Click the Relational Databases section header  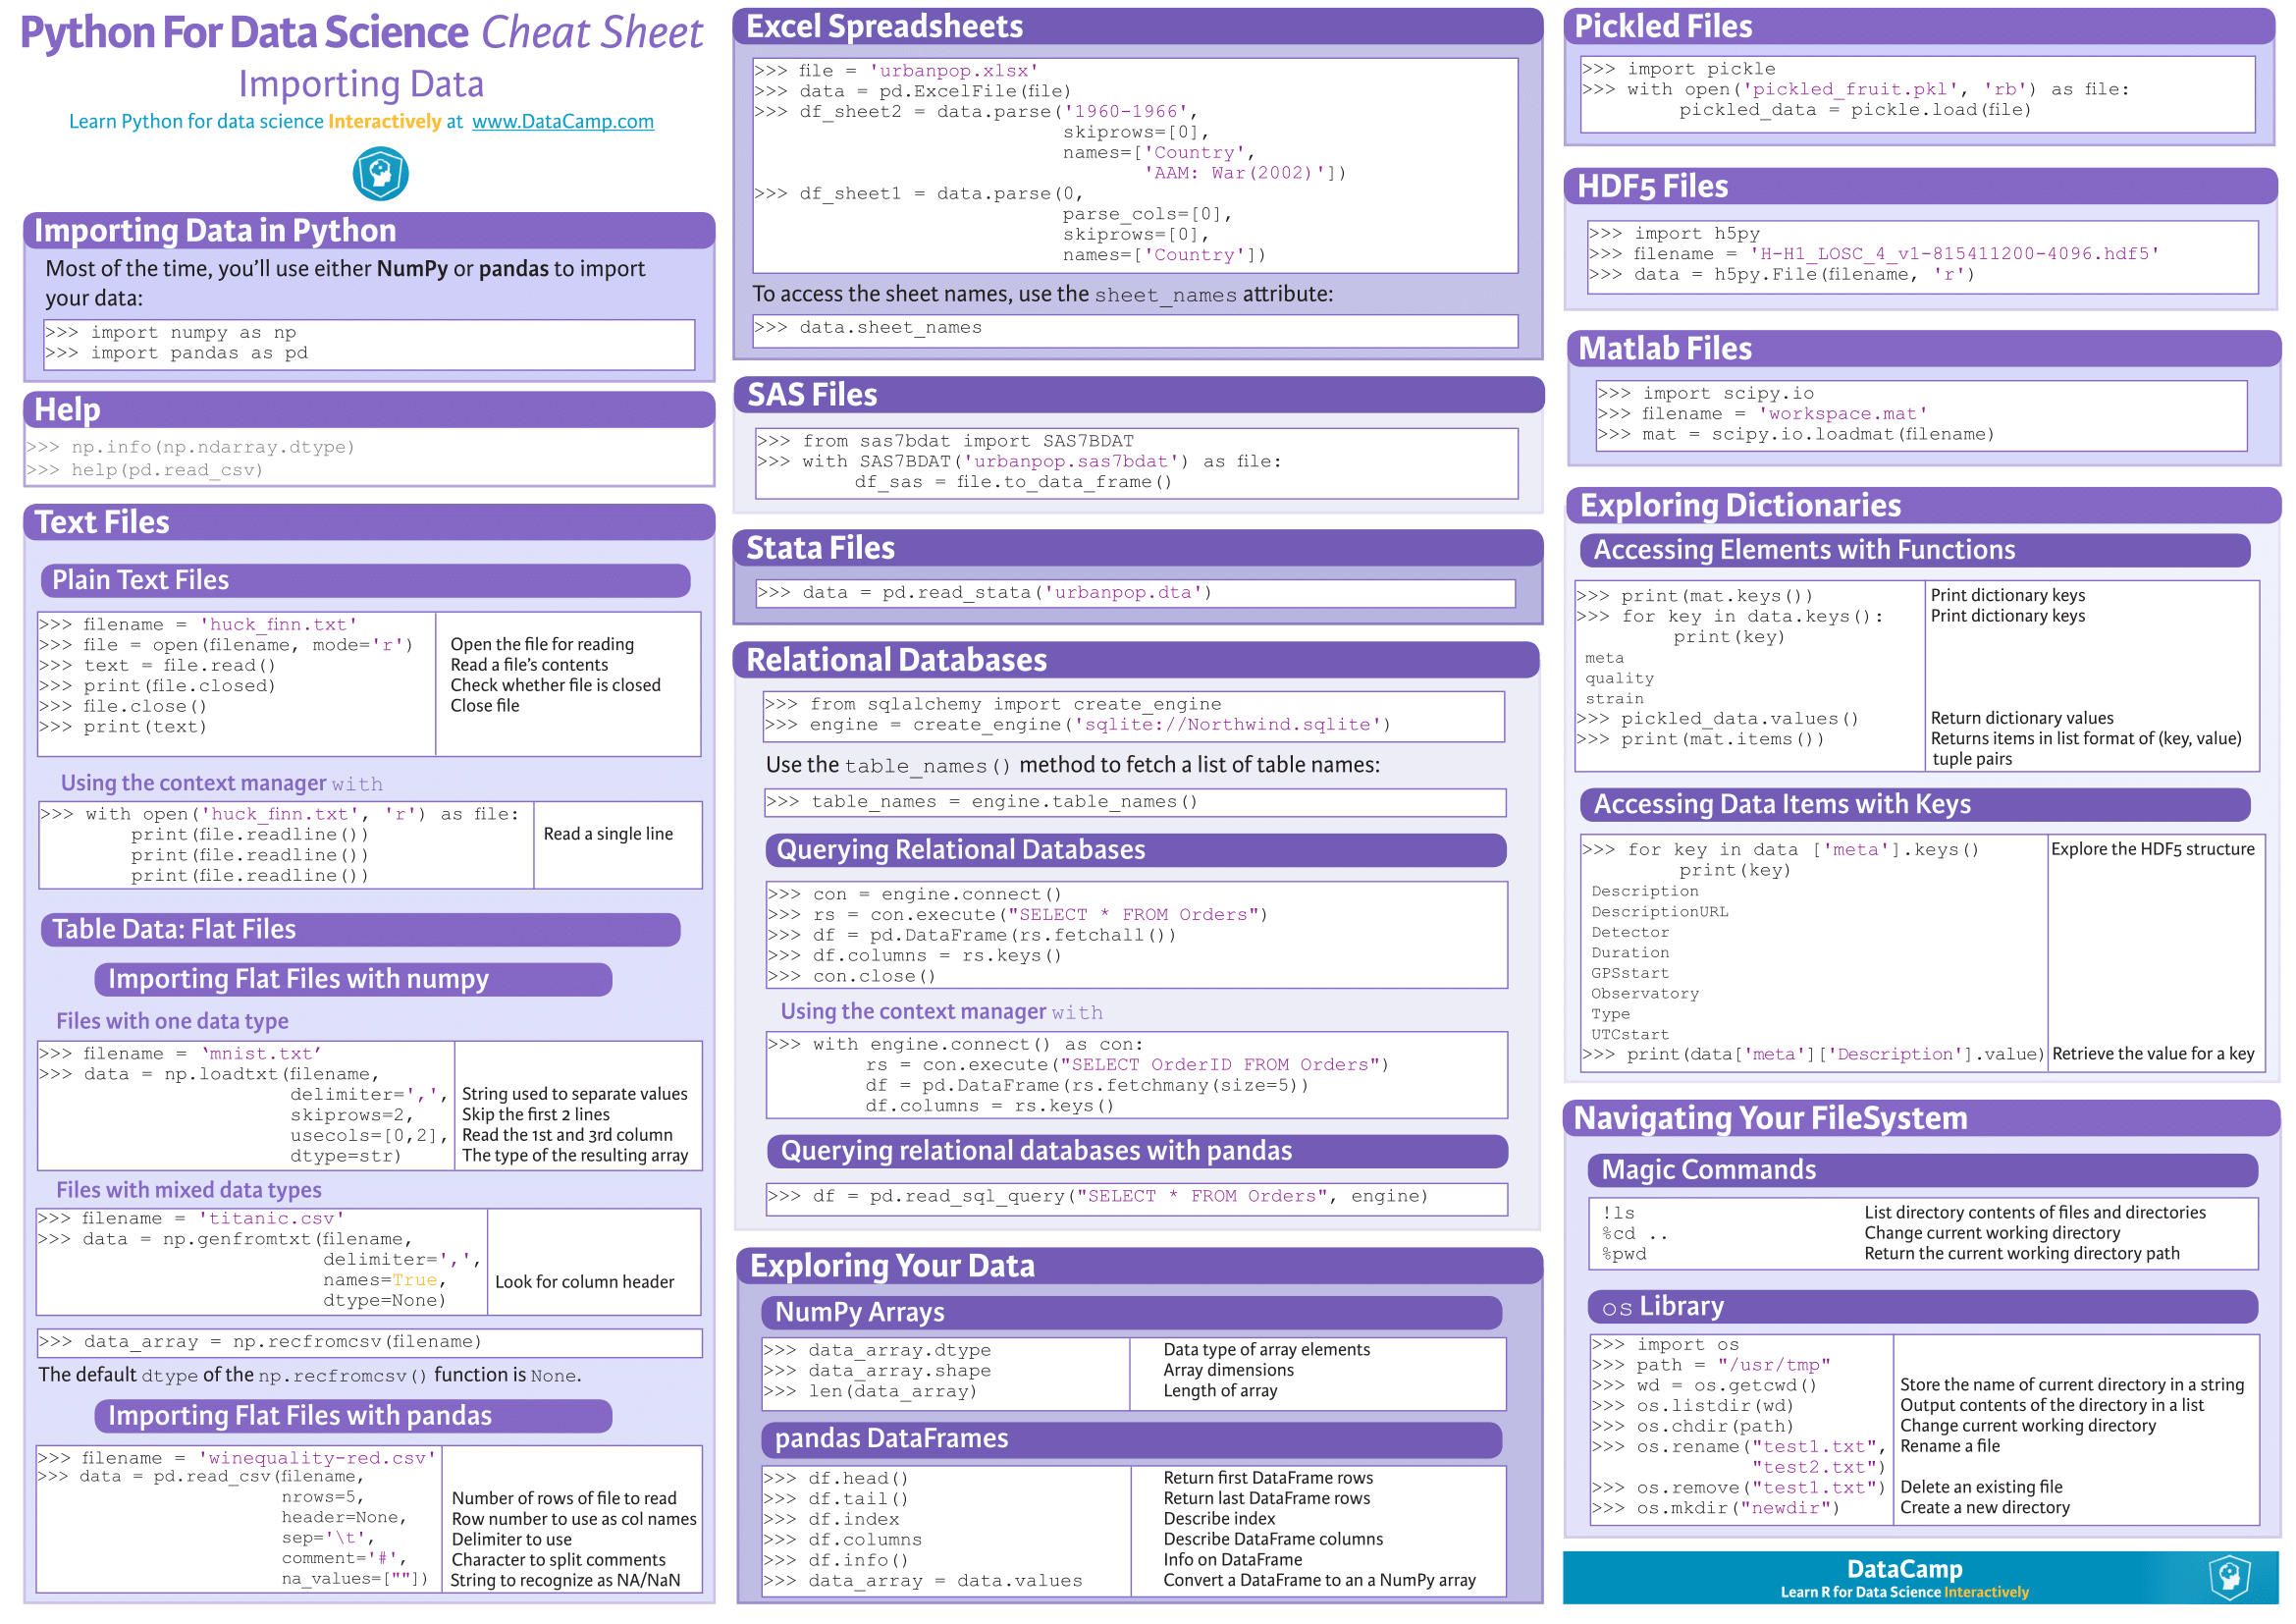tap(1136, 660)
